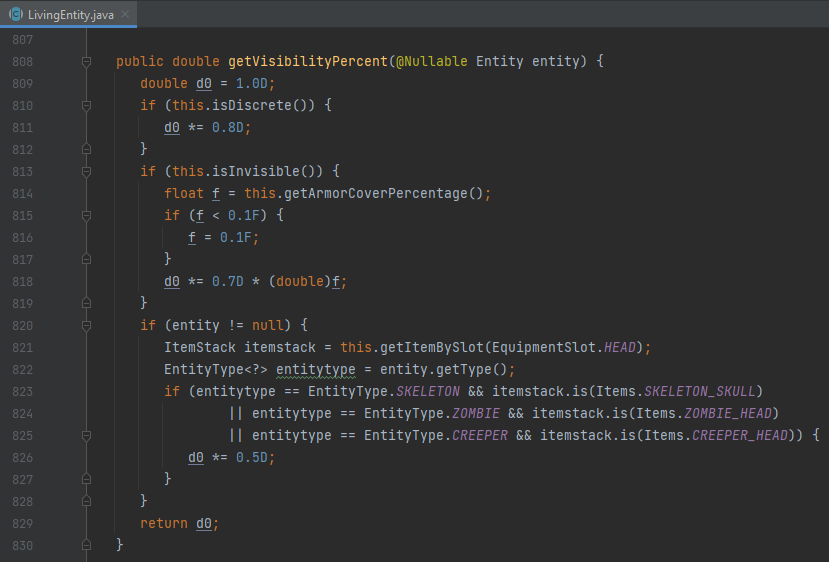The width and height of the screenshot is (829, 562).
Task: Click the fold end marker at line 828
Action: (x=86, y=501)
